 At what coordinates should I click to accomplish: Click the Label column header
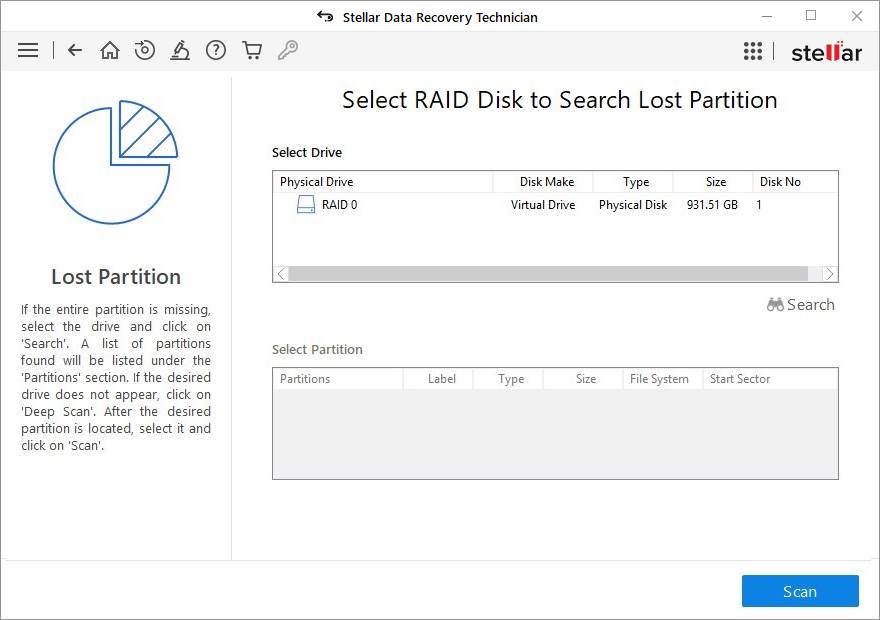pos(438,379)
